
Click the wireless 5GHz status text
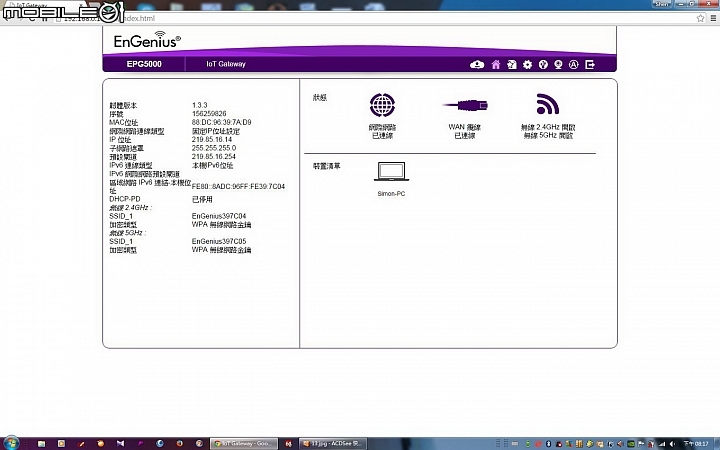pos(548,135)
